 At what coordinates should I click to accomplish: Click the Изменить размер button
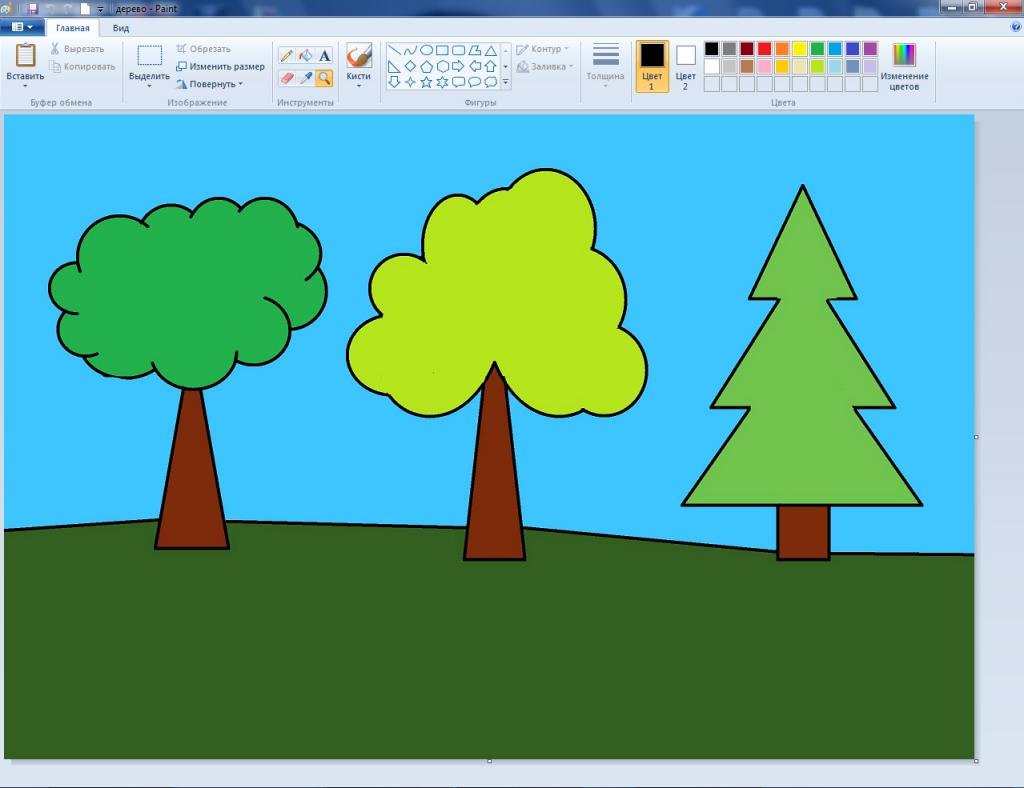click(220, 66)
